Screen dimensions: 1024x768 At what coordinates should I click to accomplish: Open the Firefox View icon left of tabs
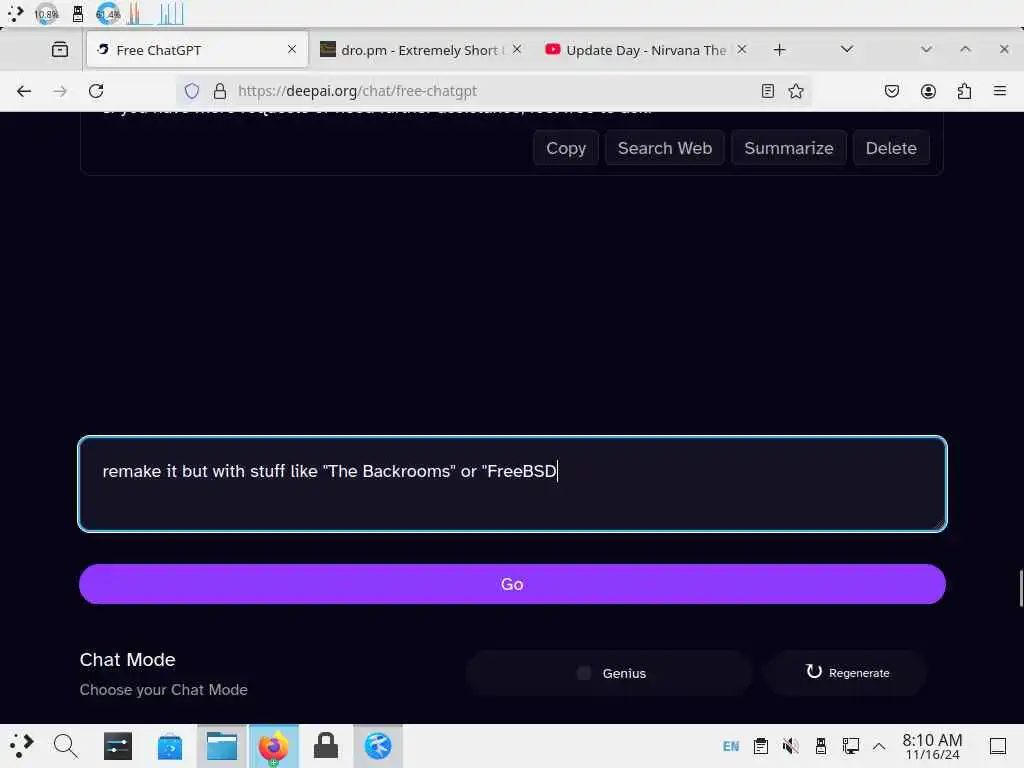pyautogui.click(x=59, y=50)
